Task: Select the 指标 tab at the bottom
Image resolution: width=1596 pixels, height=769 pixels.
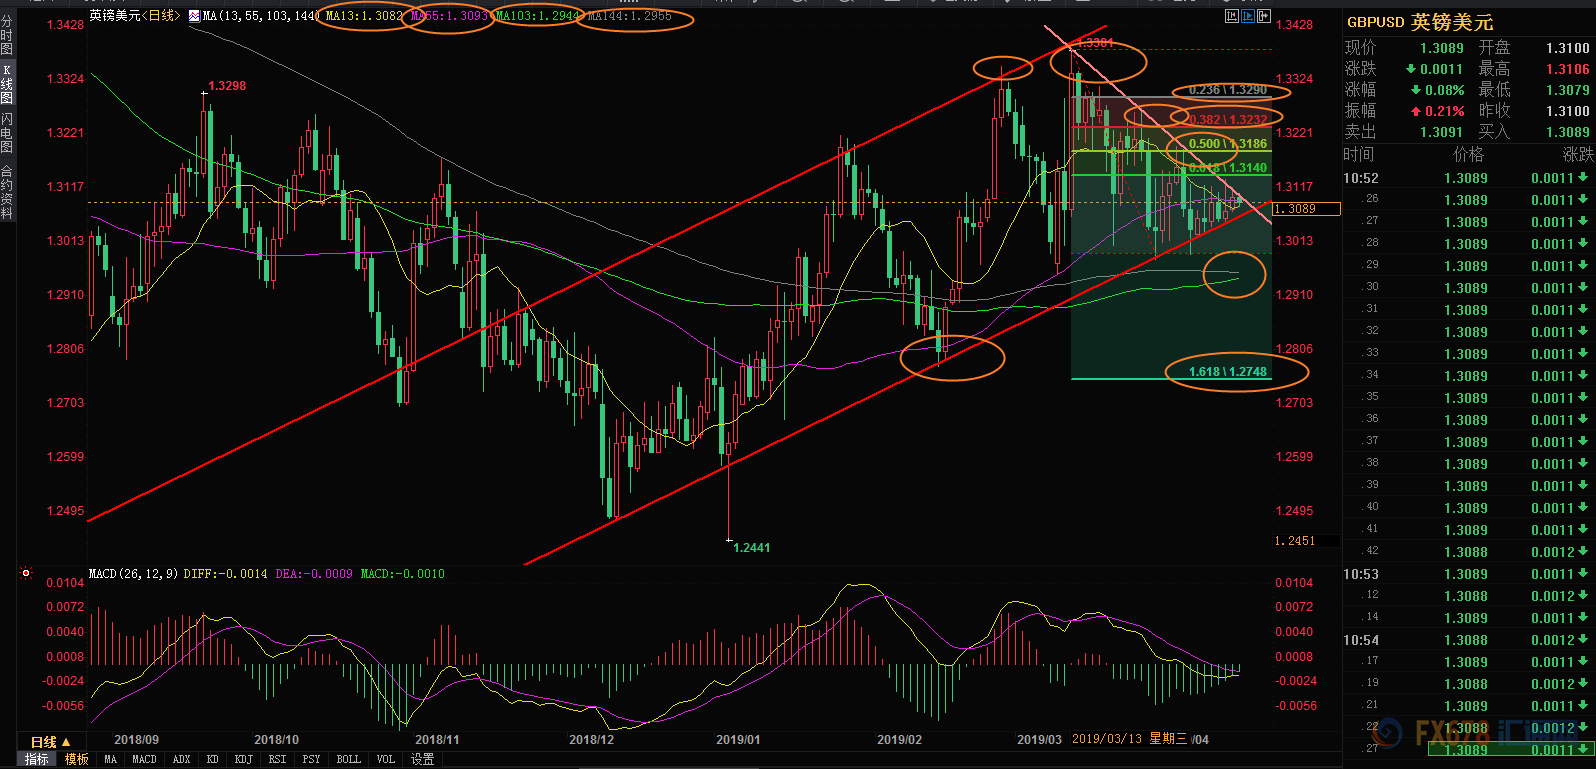Action: [x=36, y=760]
